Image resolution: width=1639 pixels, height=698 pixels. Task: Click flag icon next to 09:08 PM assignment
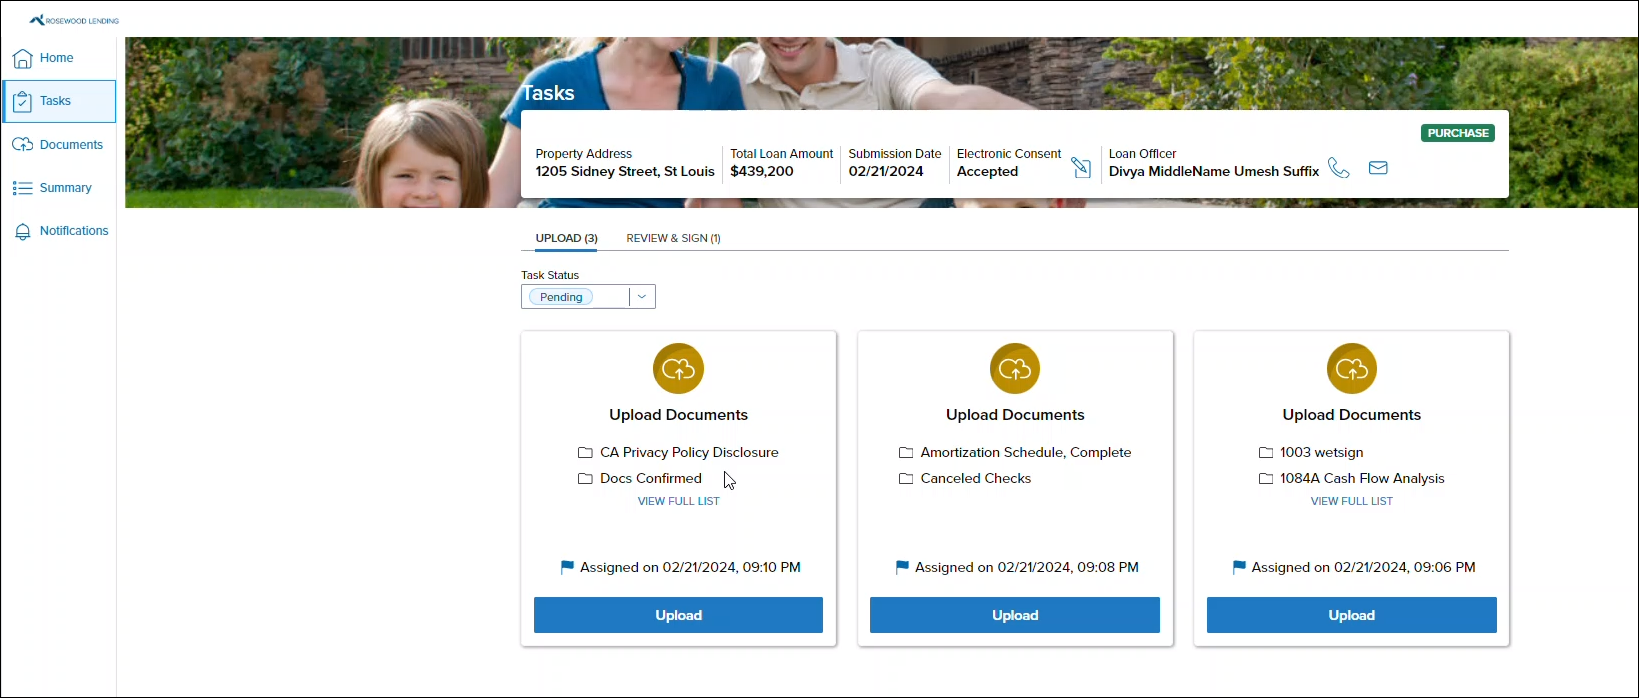point(902,567)
